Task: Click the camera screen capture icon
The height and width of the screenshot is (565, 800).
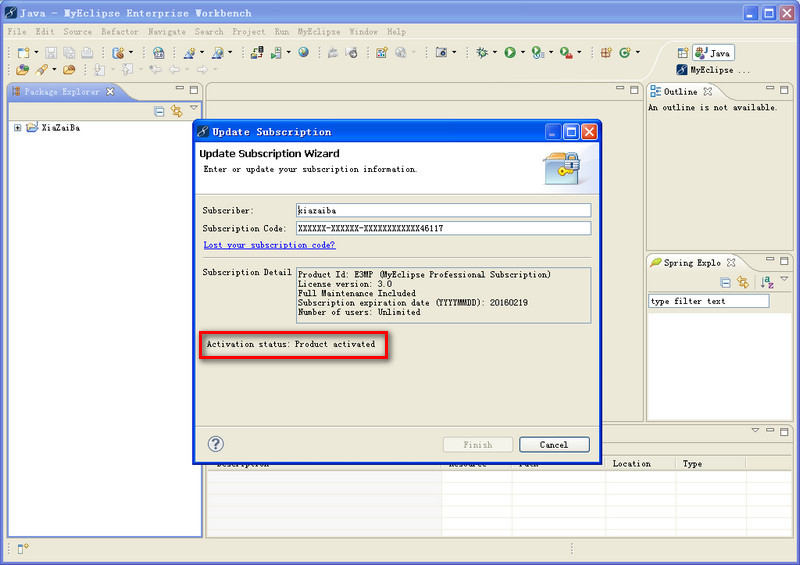Action: tap(441, 52)
